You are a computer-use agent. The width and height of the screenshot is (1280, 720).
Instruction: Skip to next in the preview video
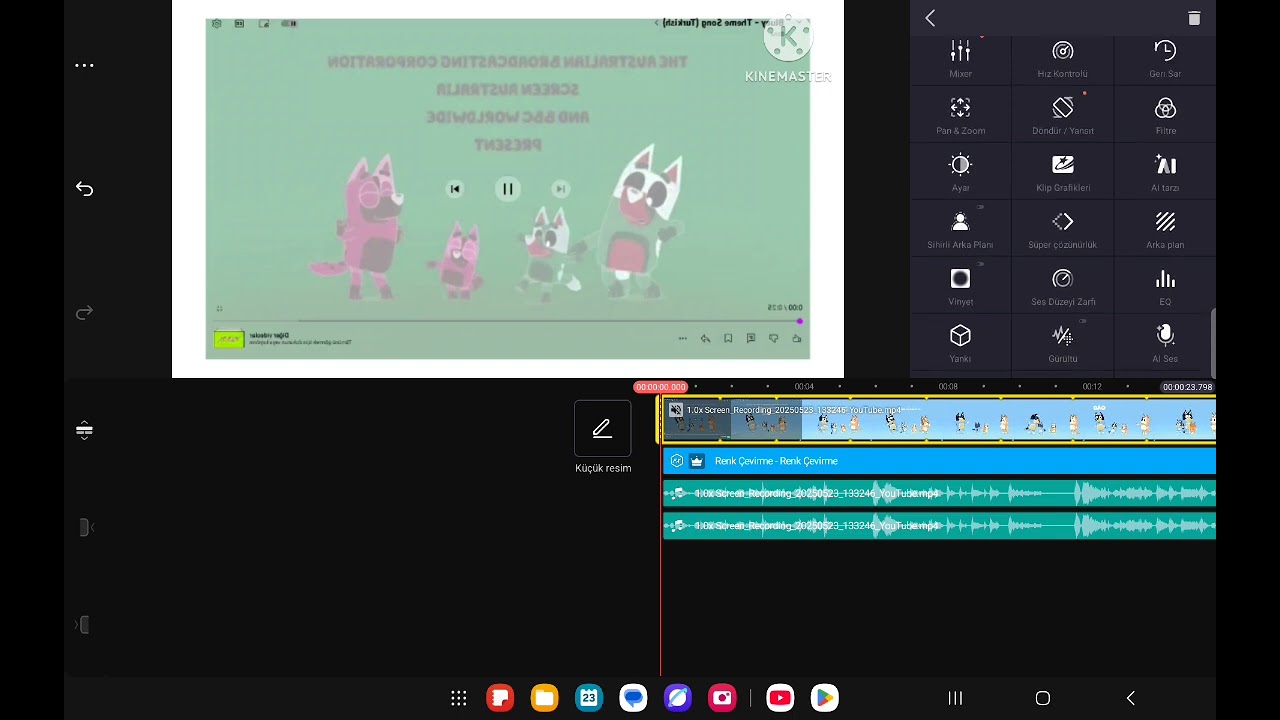click(x=560, y=189)
